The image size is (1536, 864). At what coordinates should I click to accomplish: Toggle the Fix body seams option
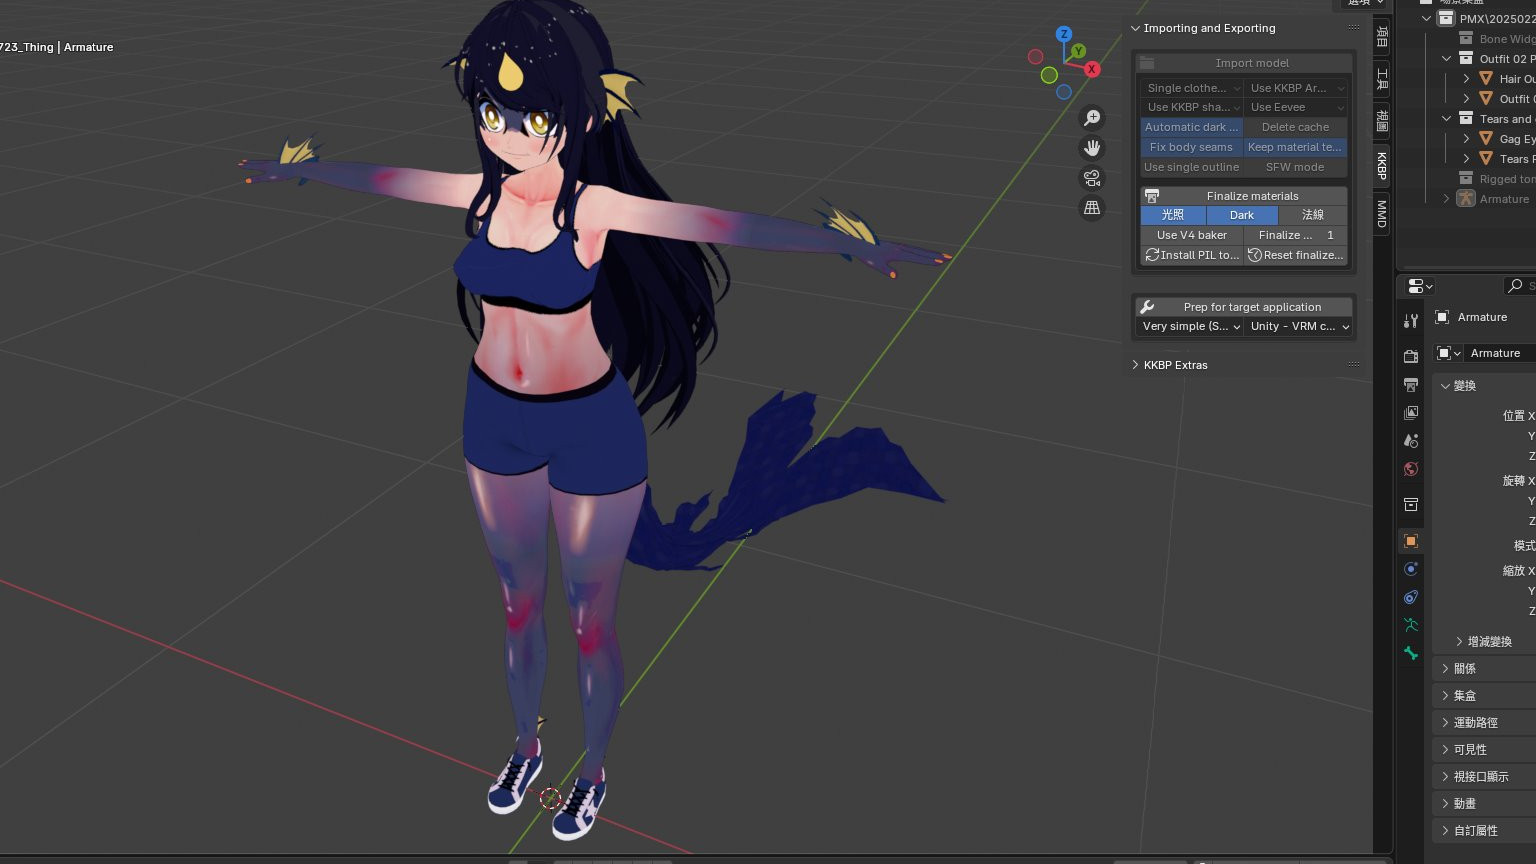click(1191, 147)
